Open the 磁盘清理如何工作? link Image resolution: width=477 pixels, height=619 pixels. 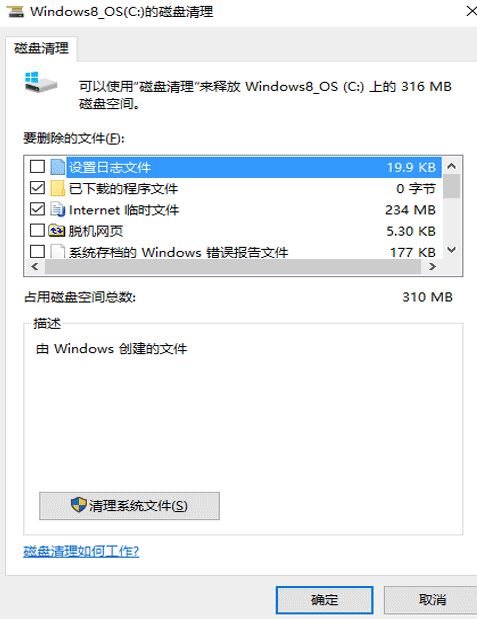(81, 551)
